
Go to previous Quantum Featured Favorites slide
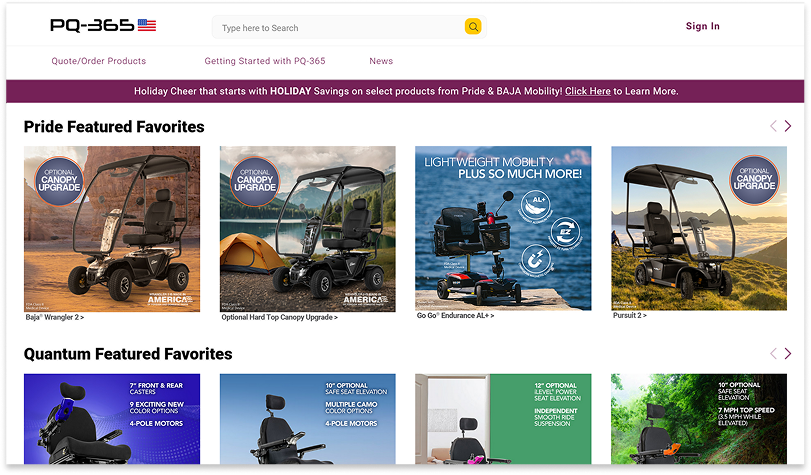773,353
